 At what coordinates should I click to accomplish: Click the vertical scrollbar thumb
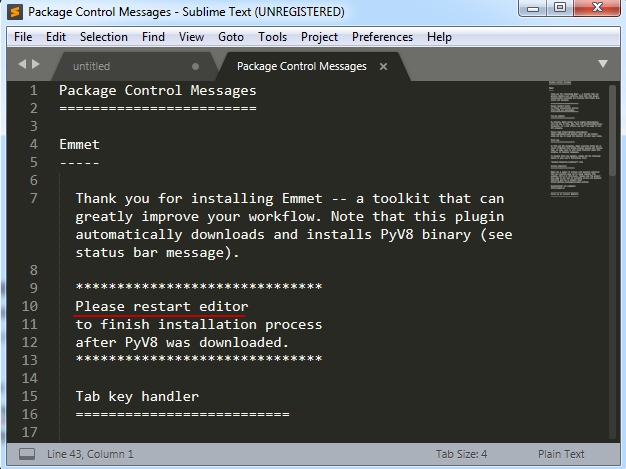pyautogui.click(x=612, y=131)
